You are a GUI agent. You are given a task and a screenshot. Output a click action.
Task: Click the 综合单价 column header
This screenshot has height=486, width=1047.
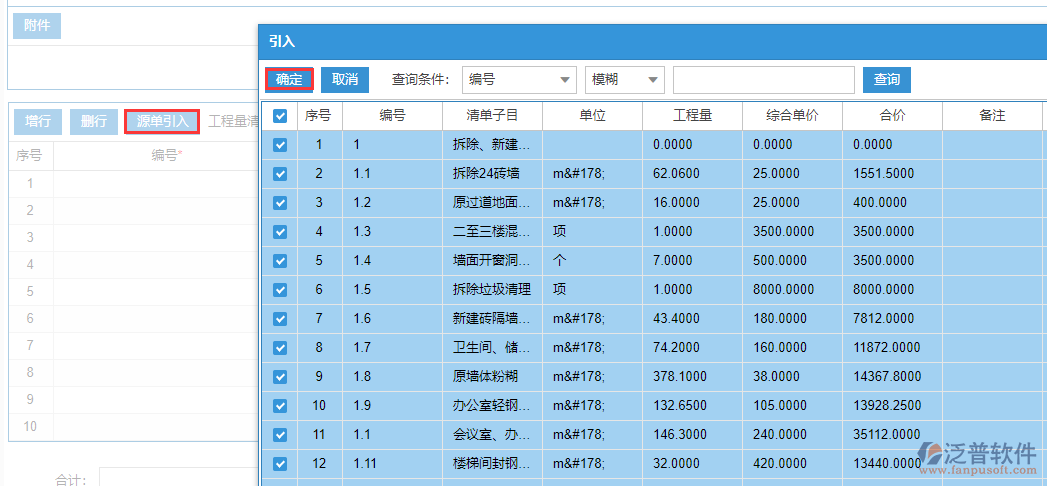click(792, 116)
